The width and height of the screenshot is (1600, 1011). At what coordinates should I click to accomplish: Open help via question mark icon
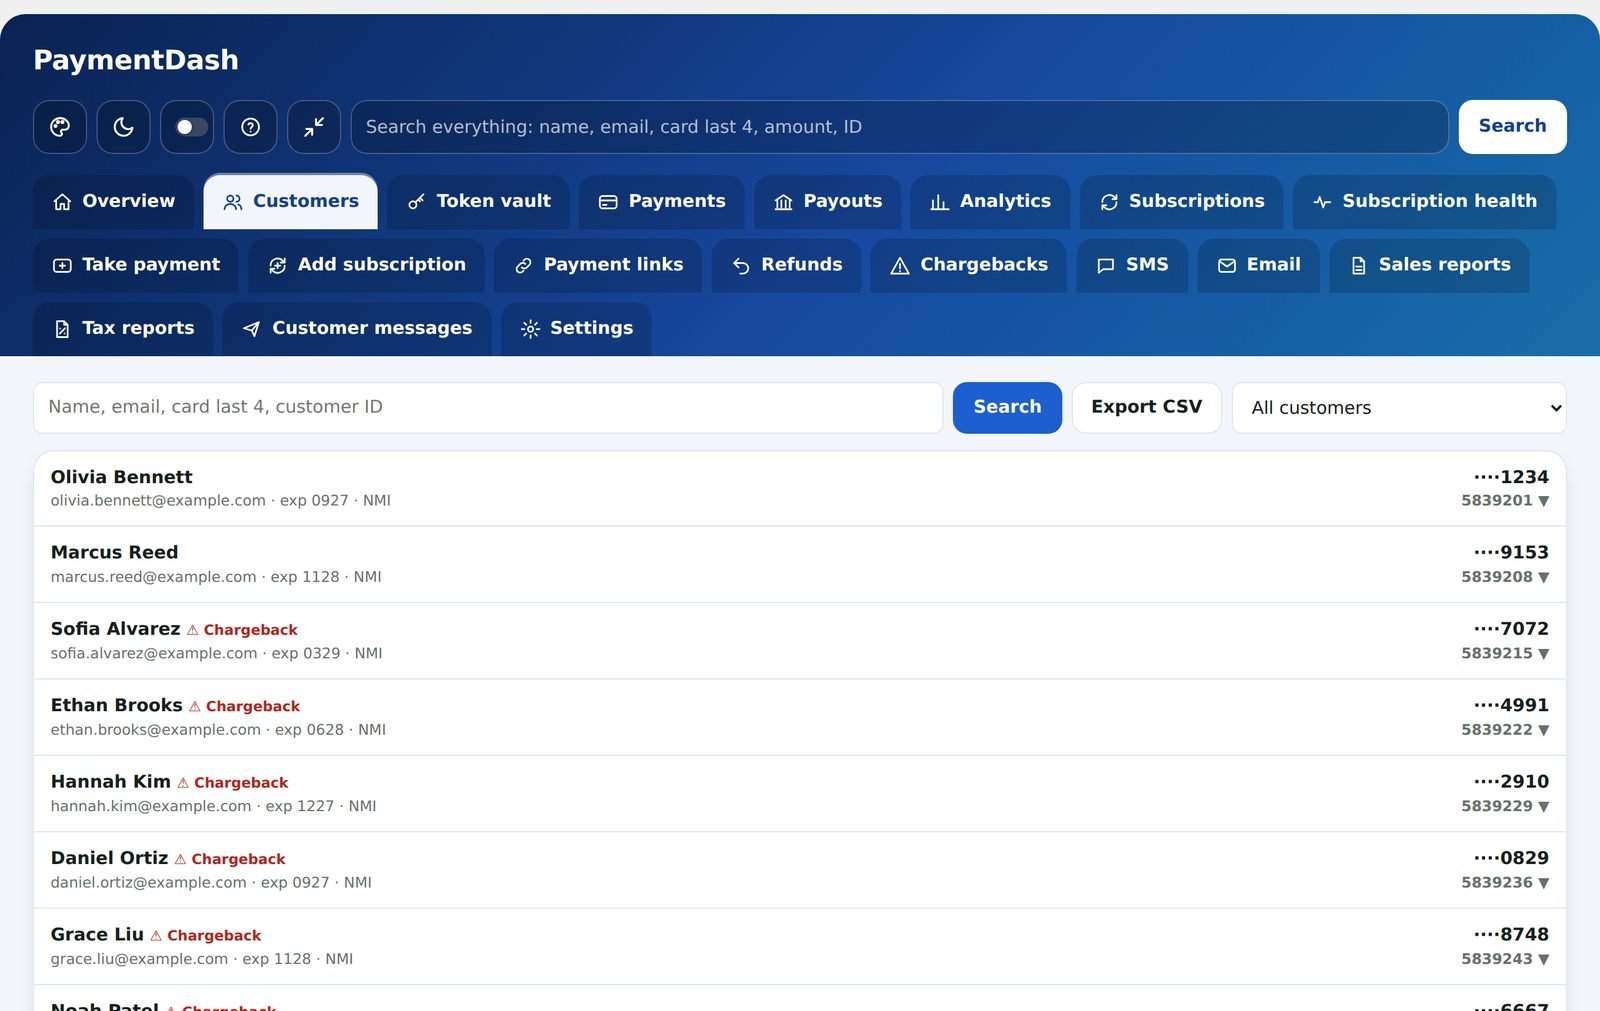250,127
